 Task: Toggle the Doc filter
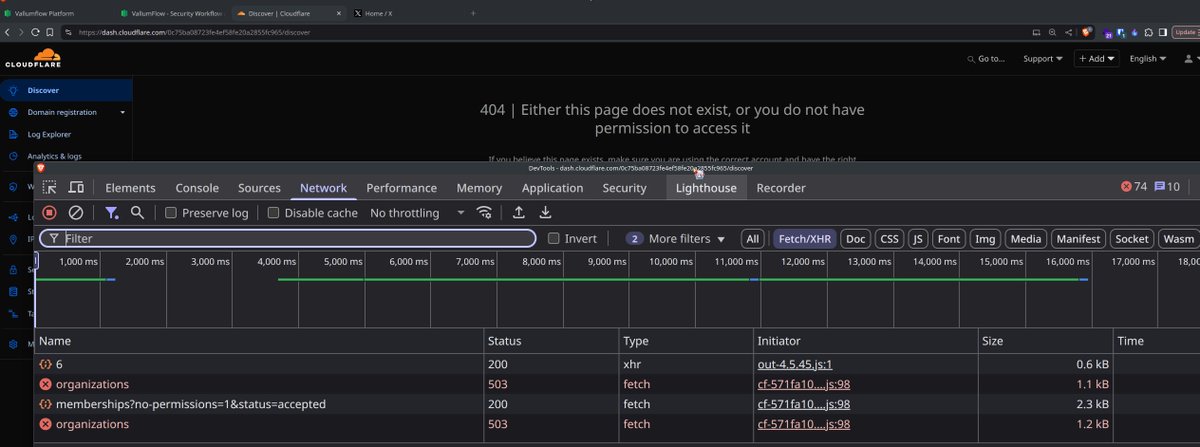click(x=855, y=239)
